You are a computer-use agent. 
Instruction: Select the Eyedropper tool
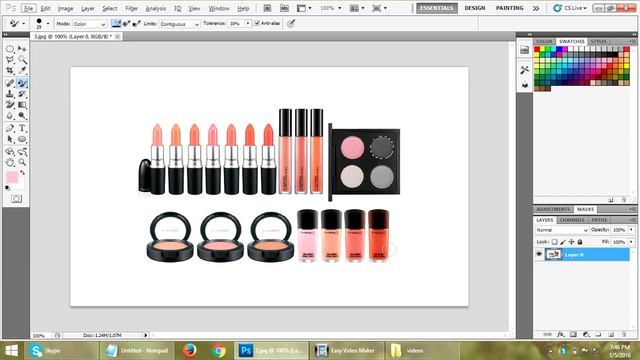click(22, 71)
